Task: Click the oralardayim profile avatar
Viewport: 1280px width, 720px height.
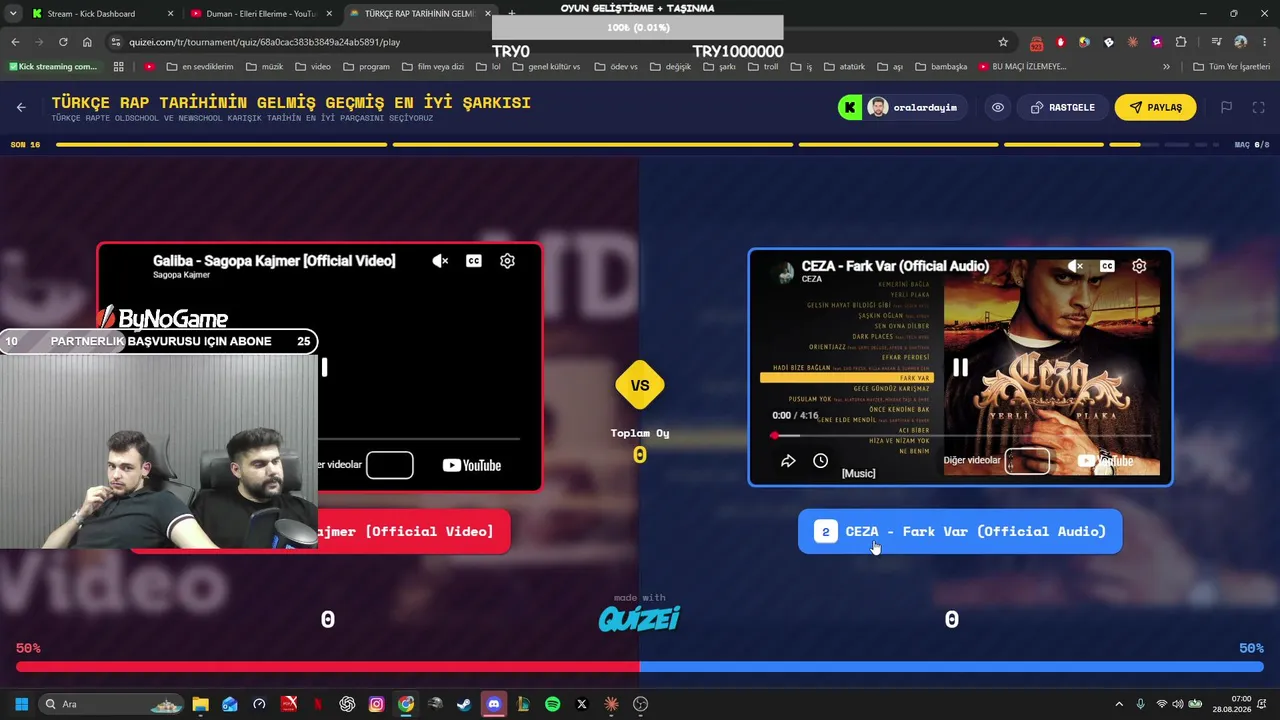Action: (x=878, y=107)
